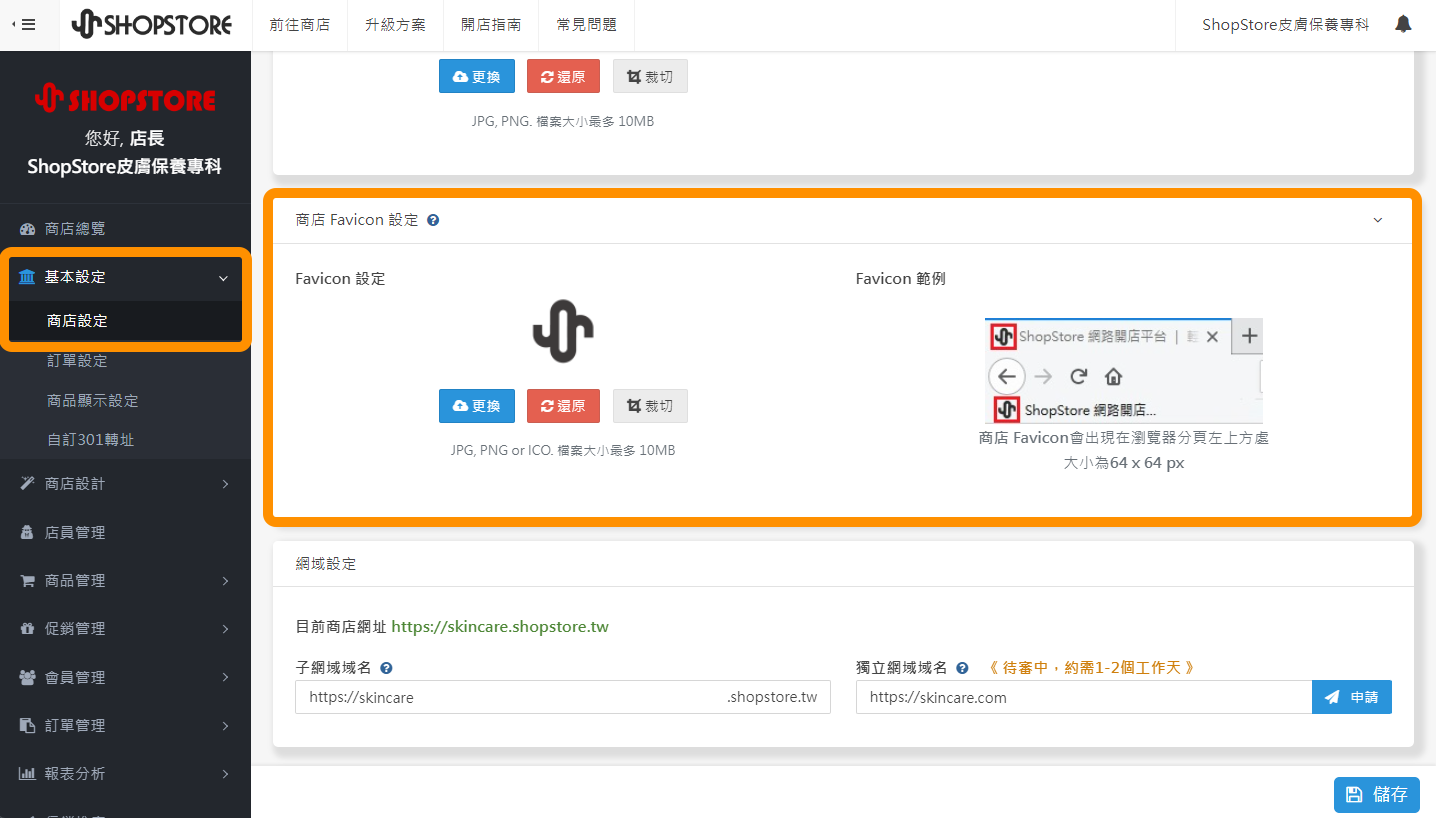This screenshot has width=1436, height=818.
Task: Open 店員管理 in the sidebar
Action: point(125,533)
